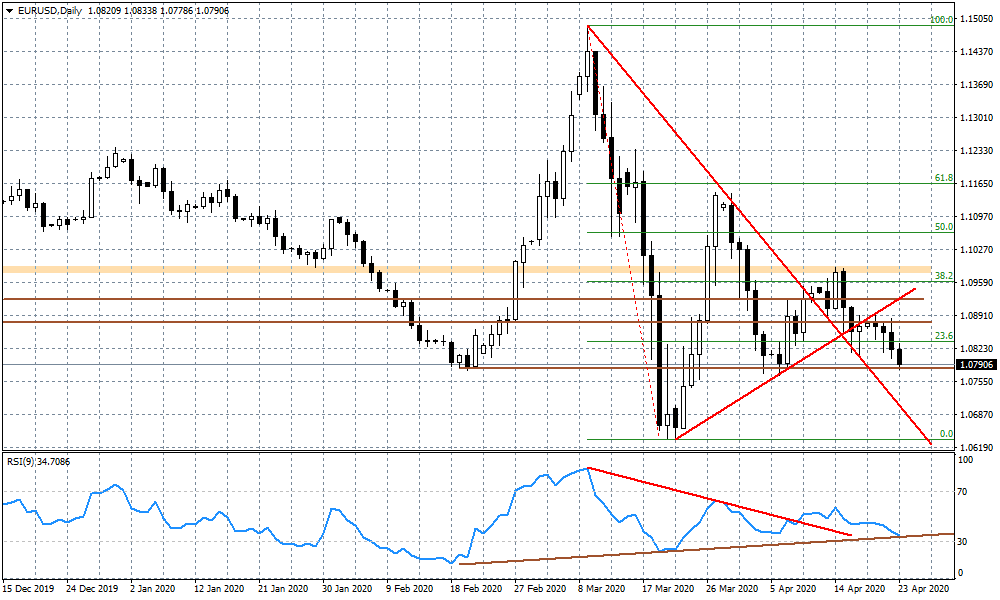Click the 1.14370 price axis label
1000x600 pixels.
[x=976, y=52]
